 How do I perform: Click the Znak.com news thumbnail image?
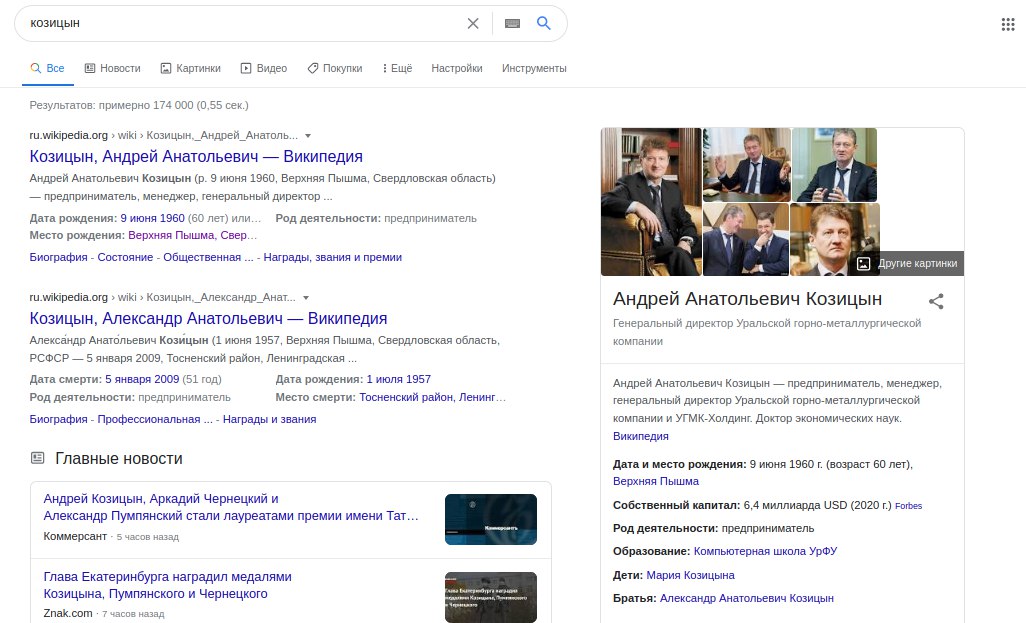tap(491, 597)
